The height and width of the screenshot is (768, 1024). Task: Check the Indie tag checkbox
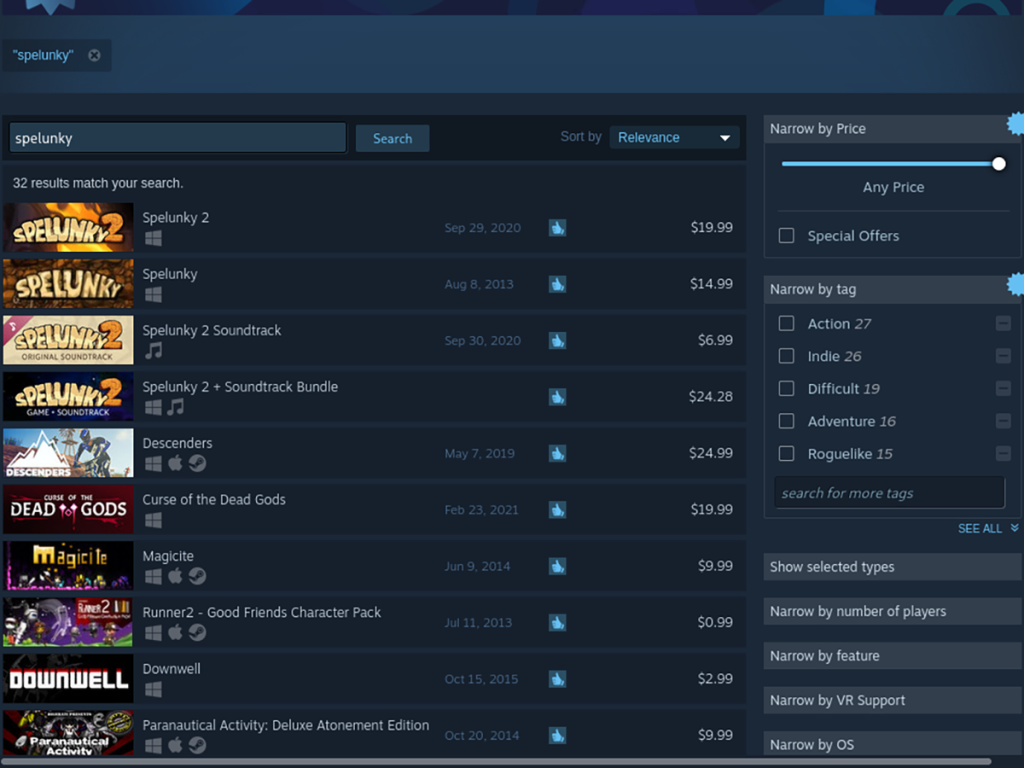pyautogui.click(x=786, y=355)
